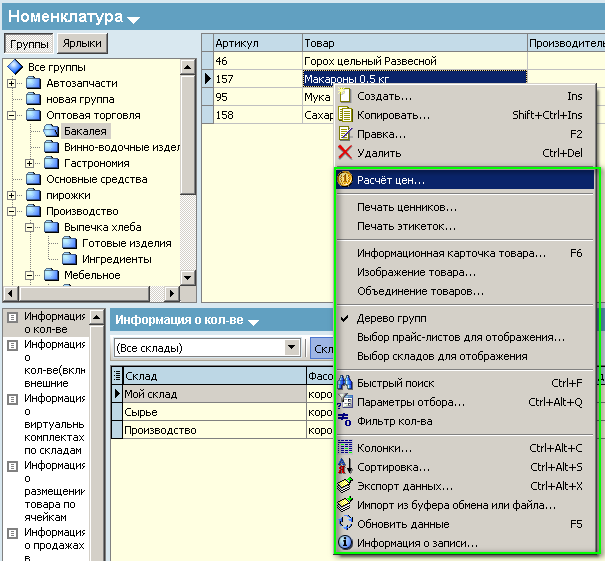
Task: Click the Сортировка A-Я sort icon
Action: pos(345,466)
